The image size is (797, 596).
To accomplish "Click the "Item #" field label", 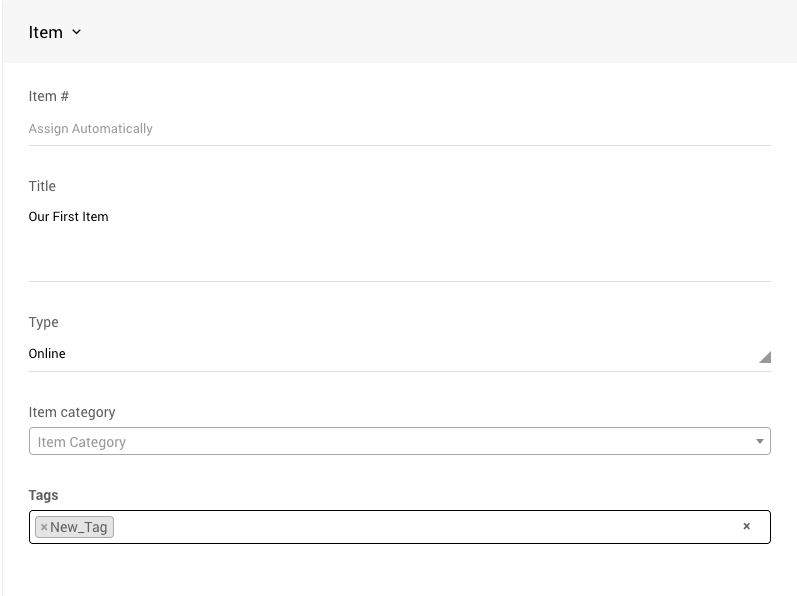I will click(49, 96).
